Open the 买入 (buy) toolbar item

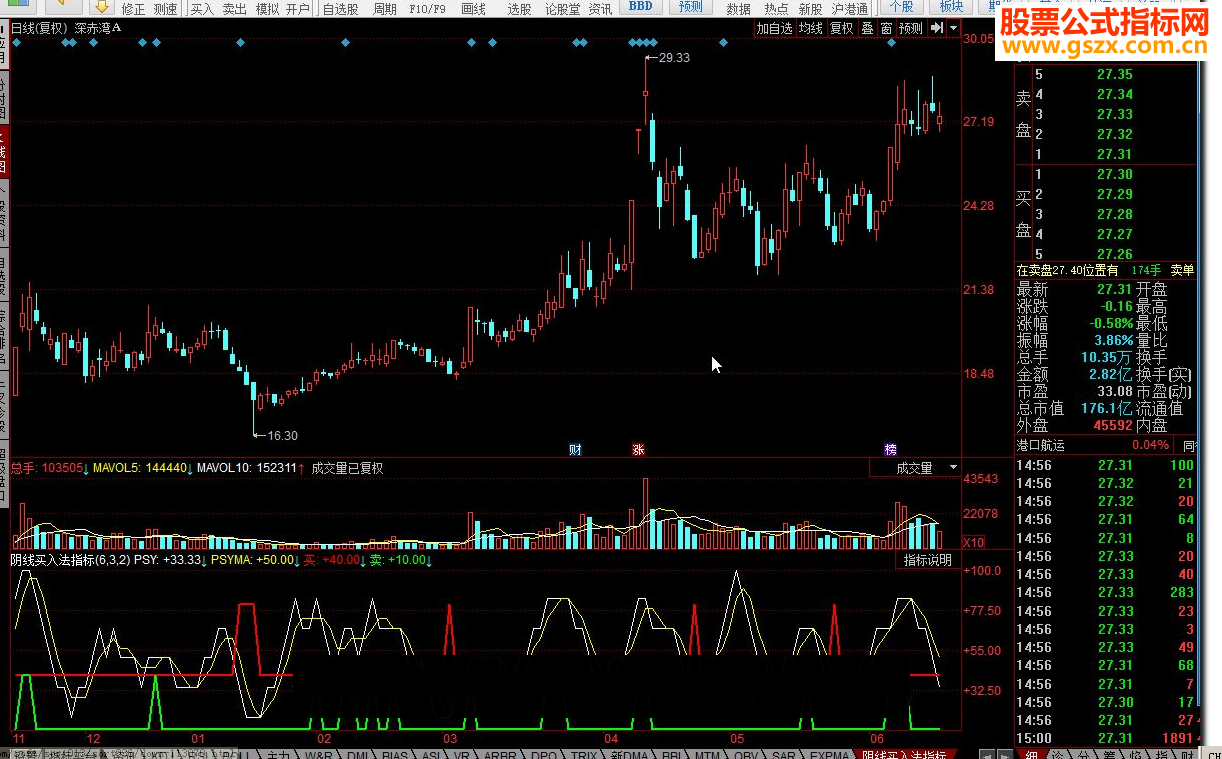point(202,9)
